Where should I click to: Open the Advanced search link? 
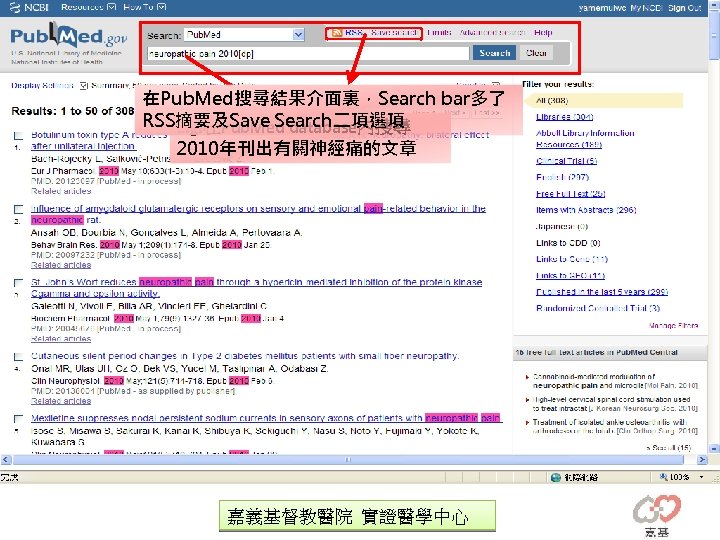coord(492,33)
